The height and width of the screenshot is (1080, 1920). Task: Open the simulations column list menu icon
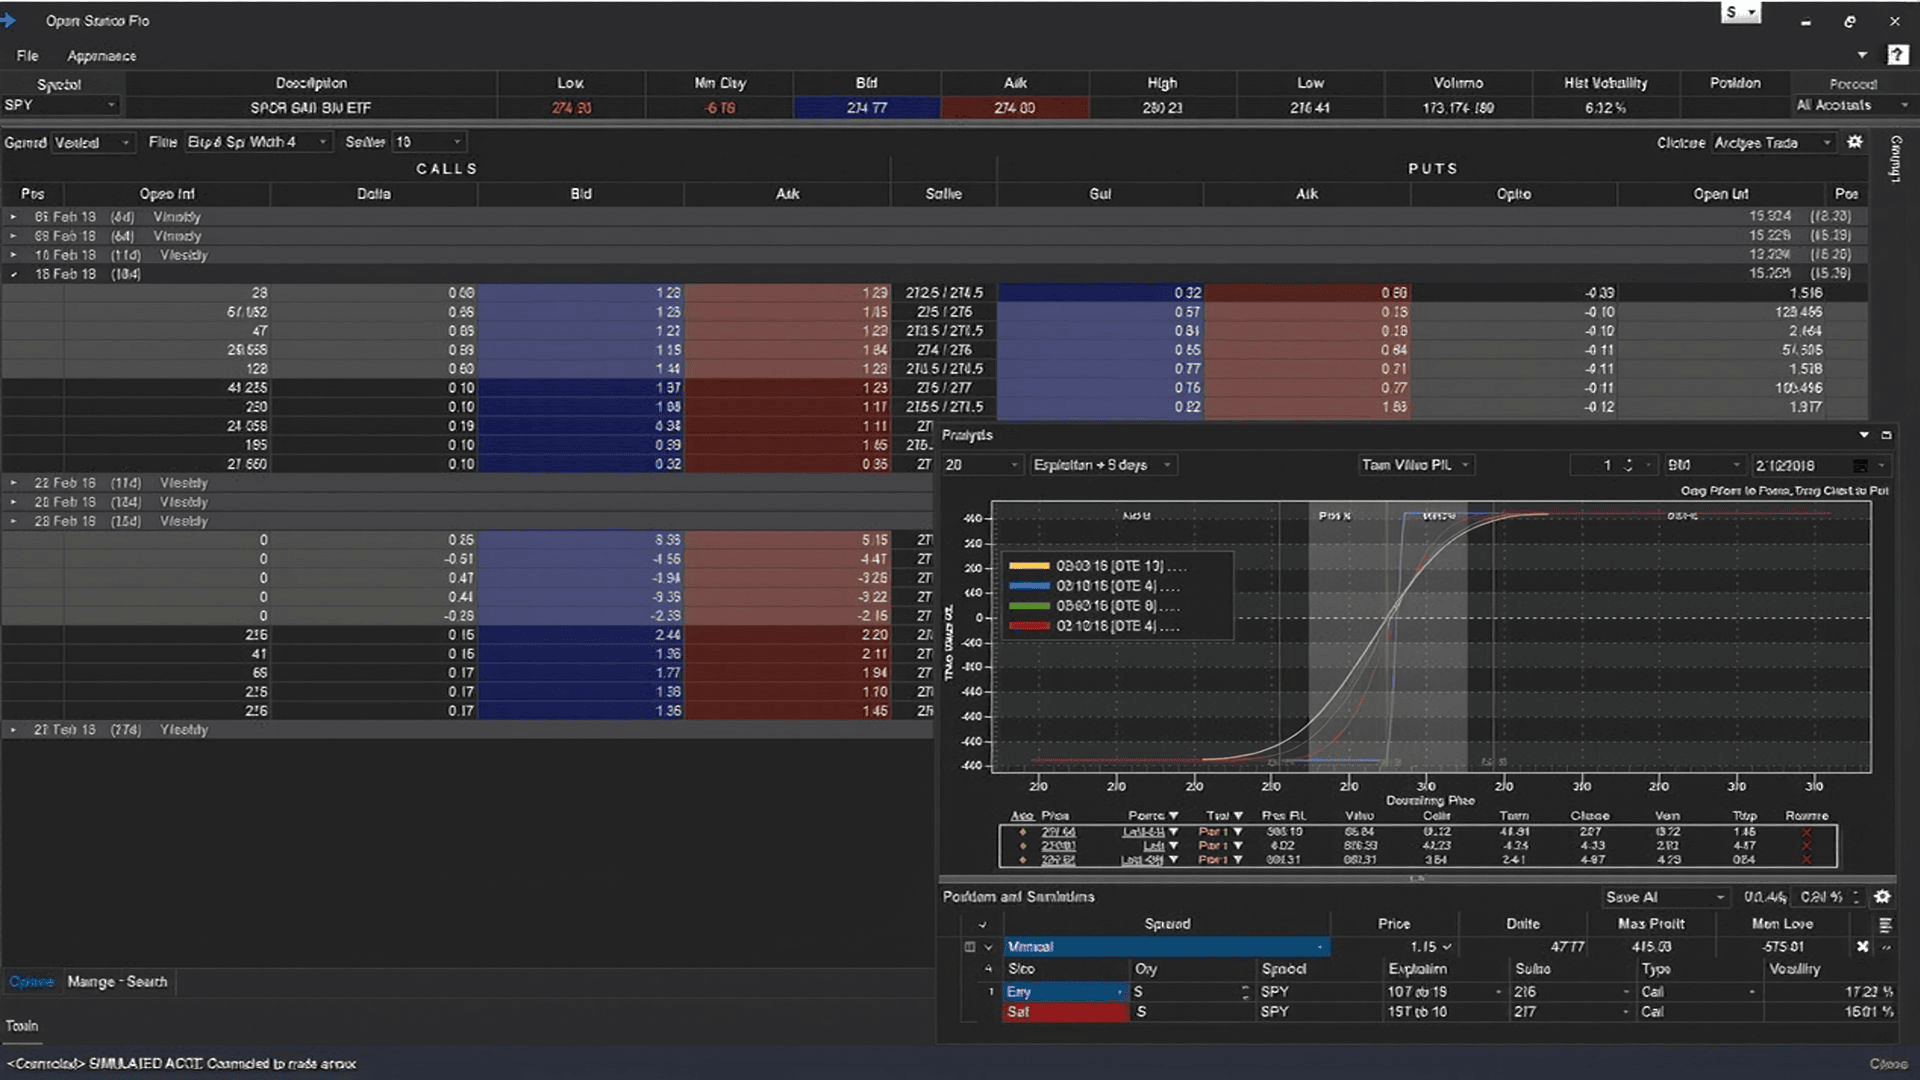pyautogui.click(x=1885, y=924)
